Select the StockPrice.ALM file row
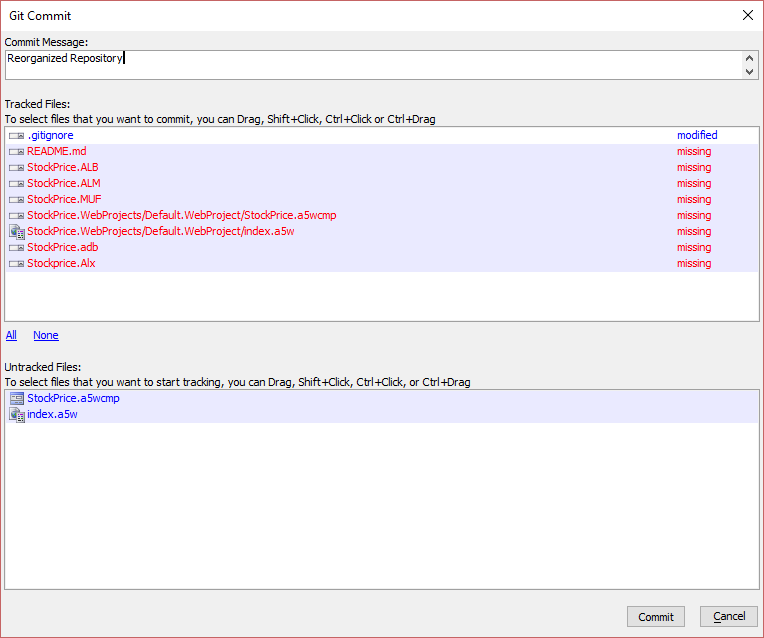 pos(382,183)
